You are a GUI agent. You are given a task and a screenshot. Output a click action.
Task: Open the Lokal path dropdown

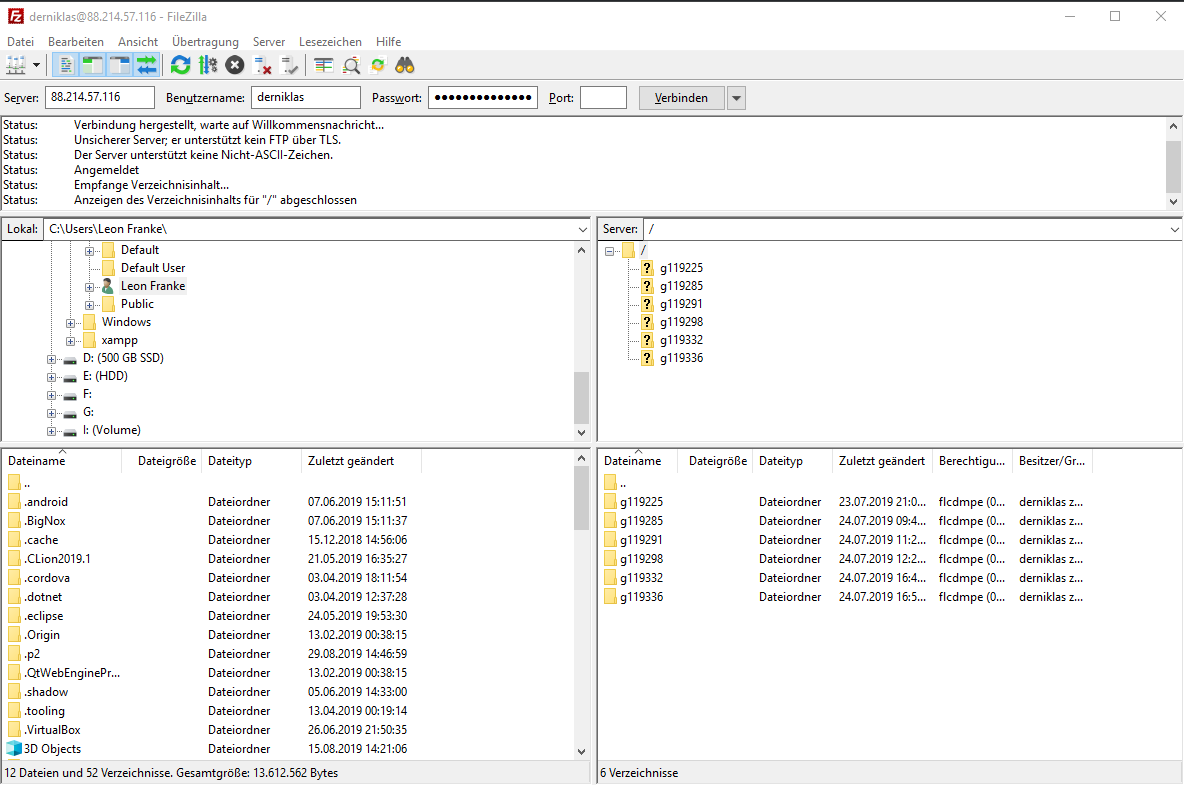(x=583, y=229)
